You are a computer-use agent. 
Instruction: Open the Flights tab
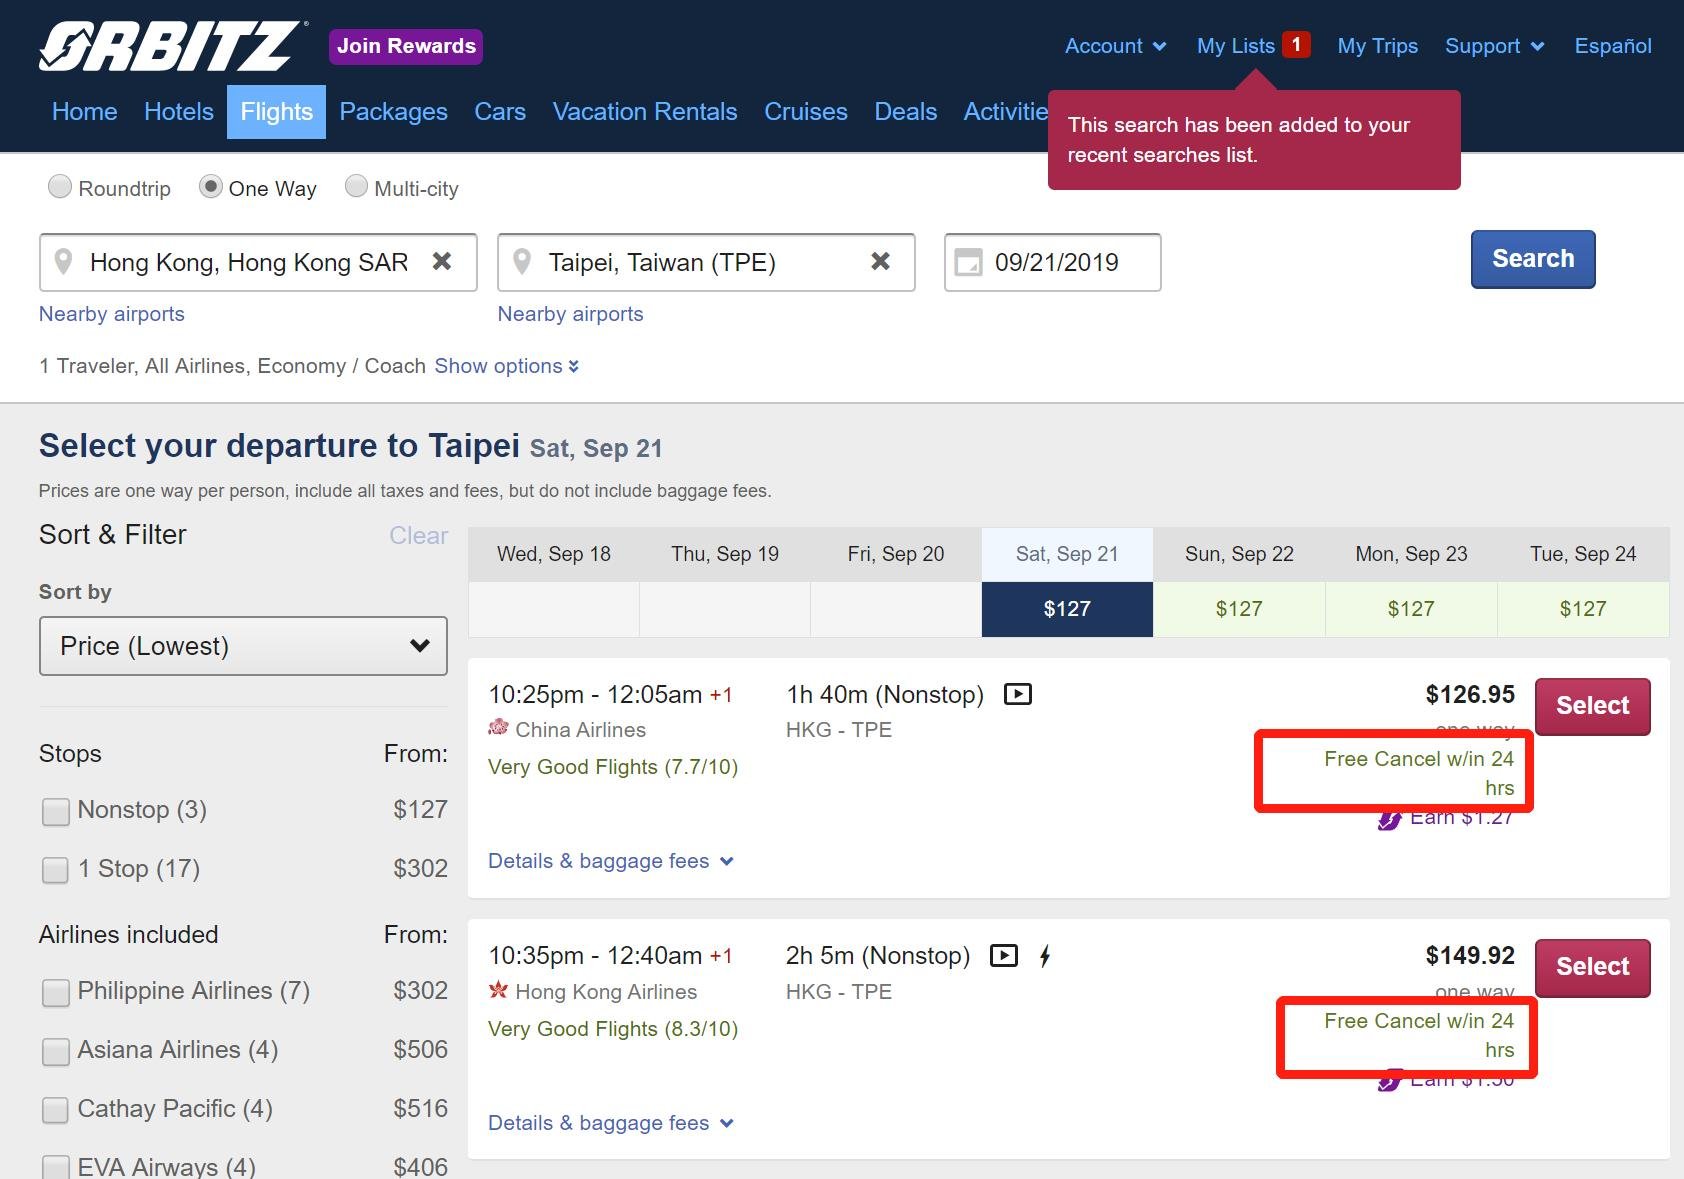pyautogui.click(x=277, y=111)
